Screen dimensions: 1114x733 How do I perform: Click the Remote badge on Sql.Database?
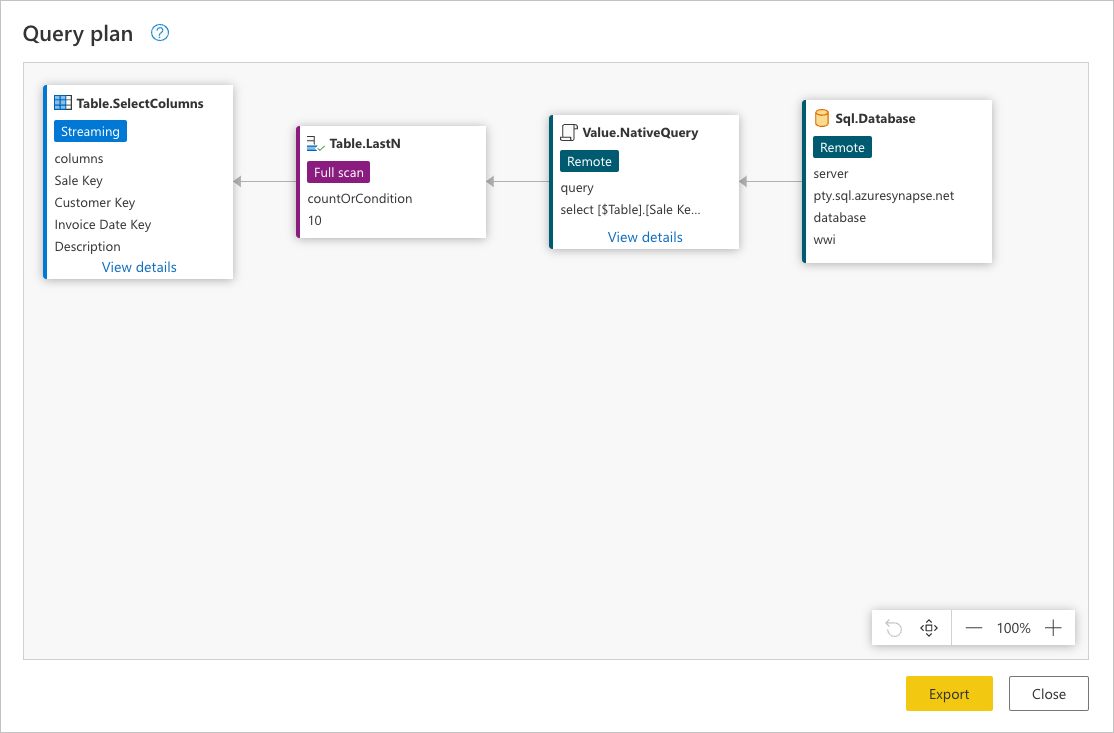(x=842, y=148)
